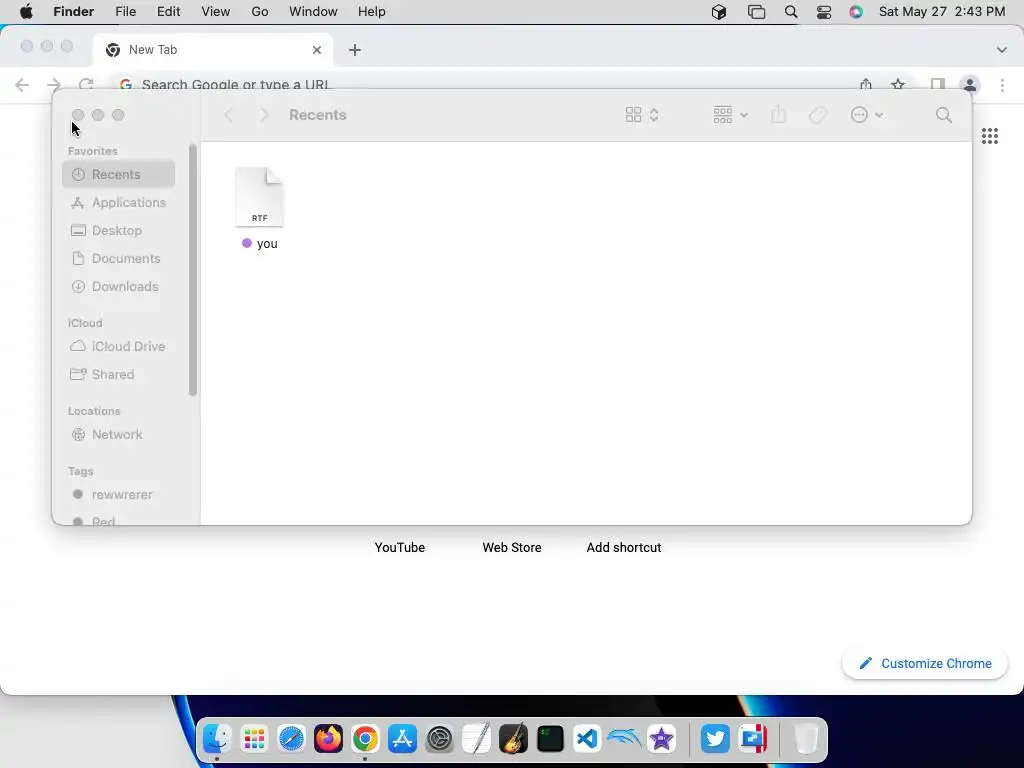Launch Safari from the Dock

pos(291,739)
